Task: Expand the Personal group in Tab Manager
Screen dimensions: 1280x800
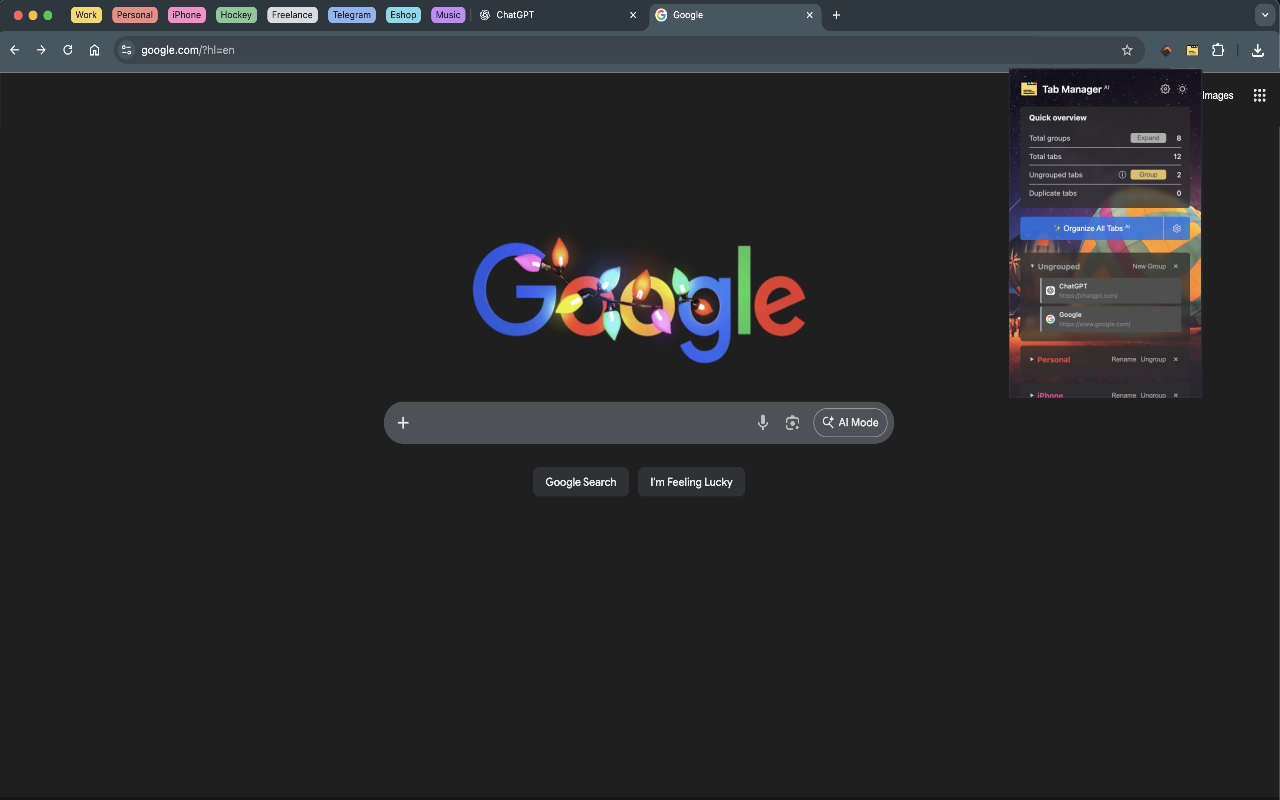Action: [1032, 359]
